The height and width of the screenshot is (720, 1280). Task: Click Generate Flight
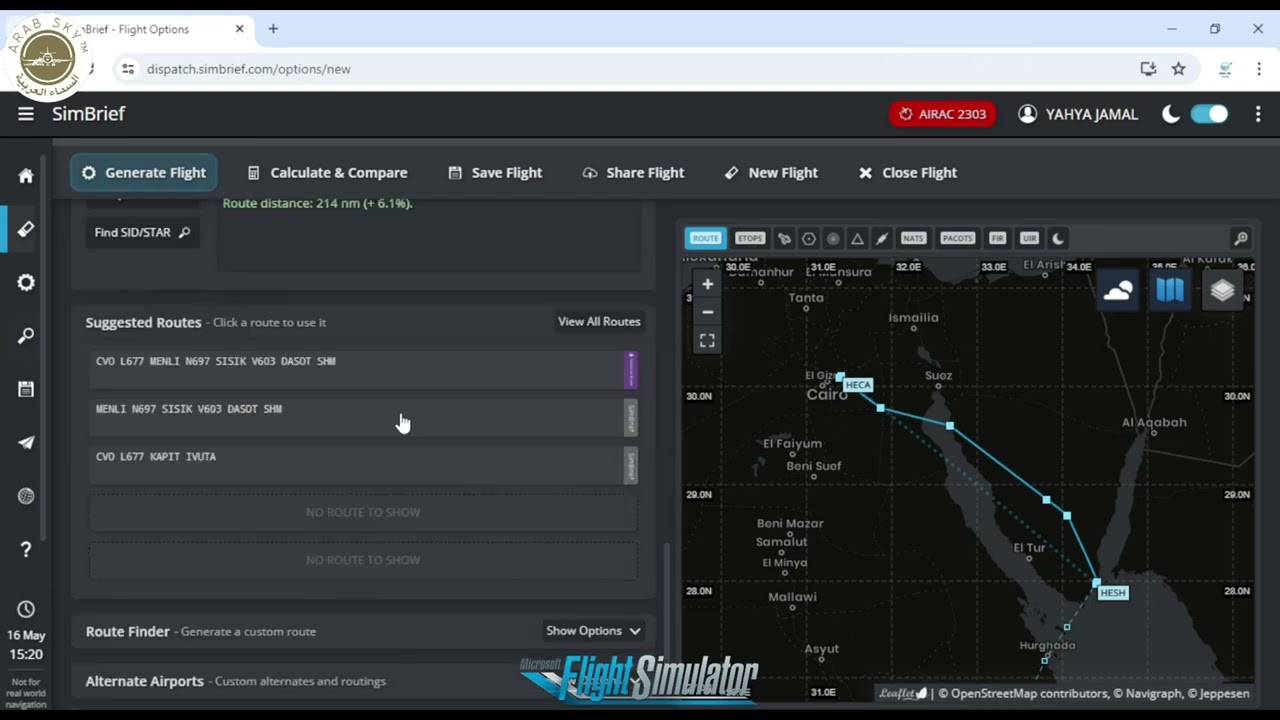pyautogui.click(x=144, y=173)
